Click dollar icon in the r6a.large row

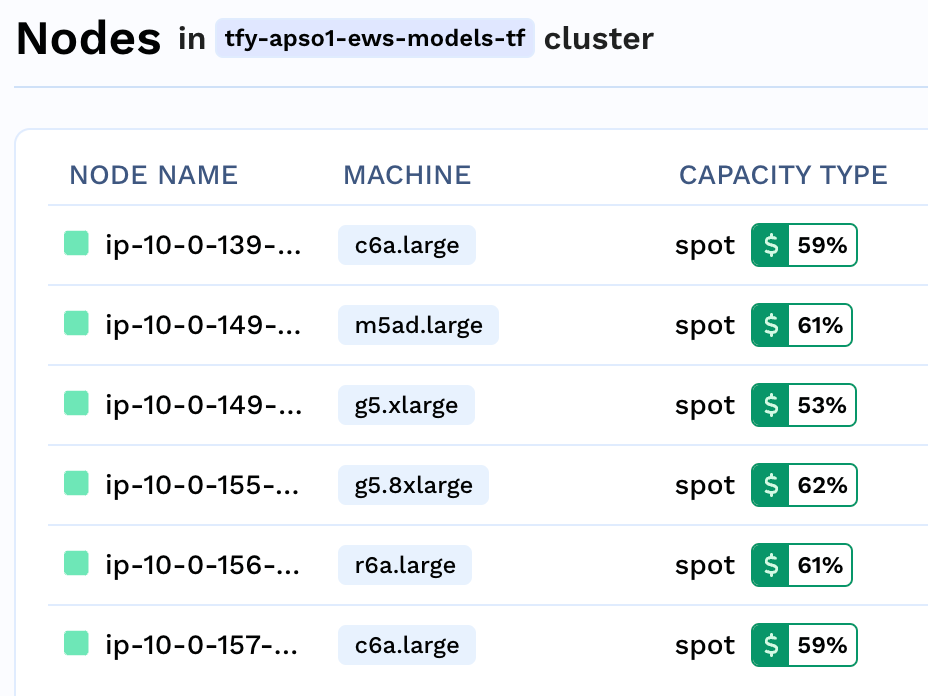770,565
